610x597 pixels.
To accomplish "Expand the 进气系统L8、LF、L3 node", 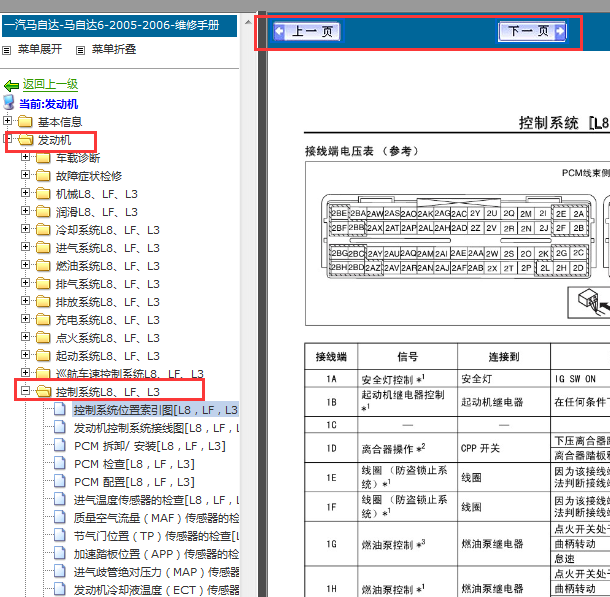I will pyautogui.click(x=25, y=247).
